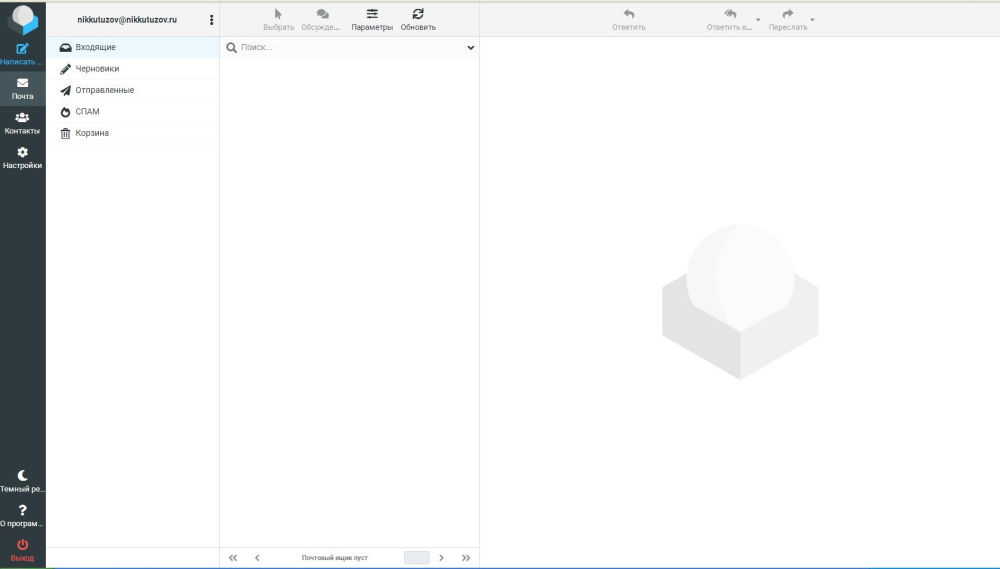
Task: Open the СПАМ folder
Action: coord(133,112)
